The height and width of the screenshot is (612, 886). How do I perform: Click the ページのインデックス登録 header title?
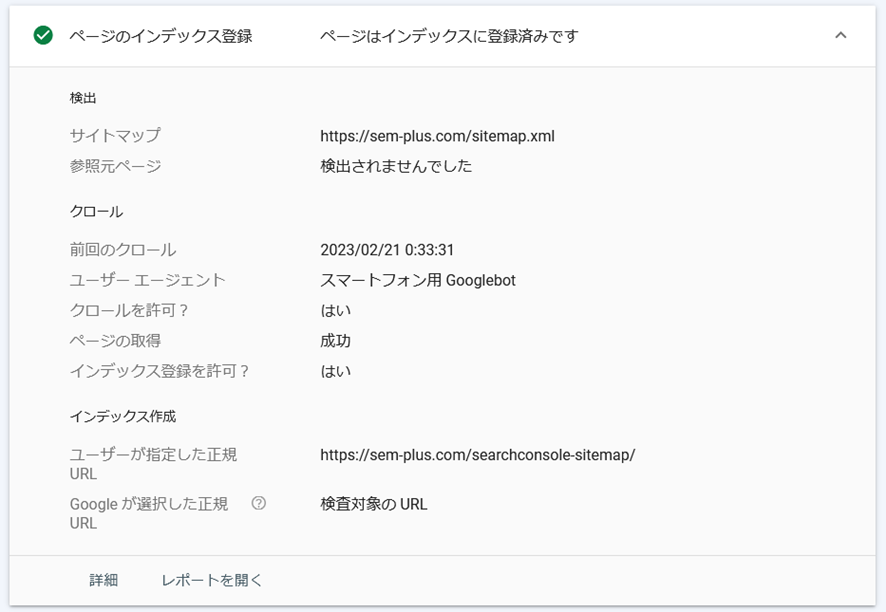[161, 36]
